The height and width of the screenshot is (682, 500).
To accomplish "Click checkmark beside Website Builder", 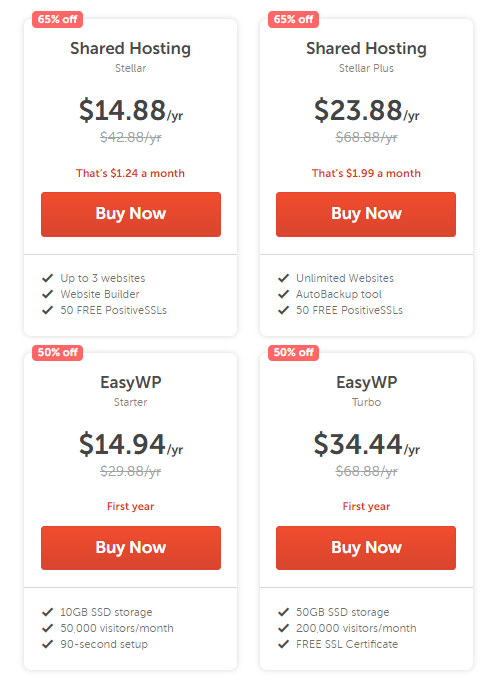I will coord(47,294).
